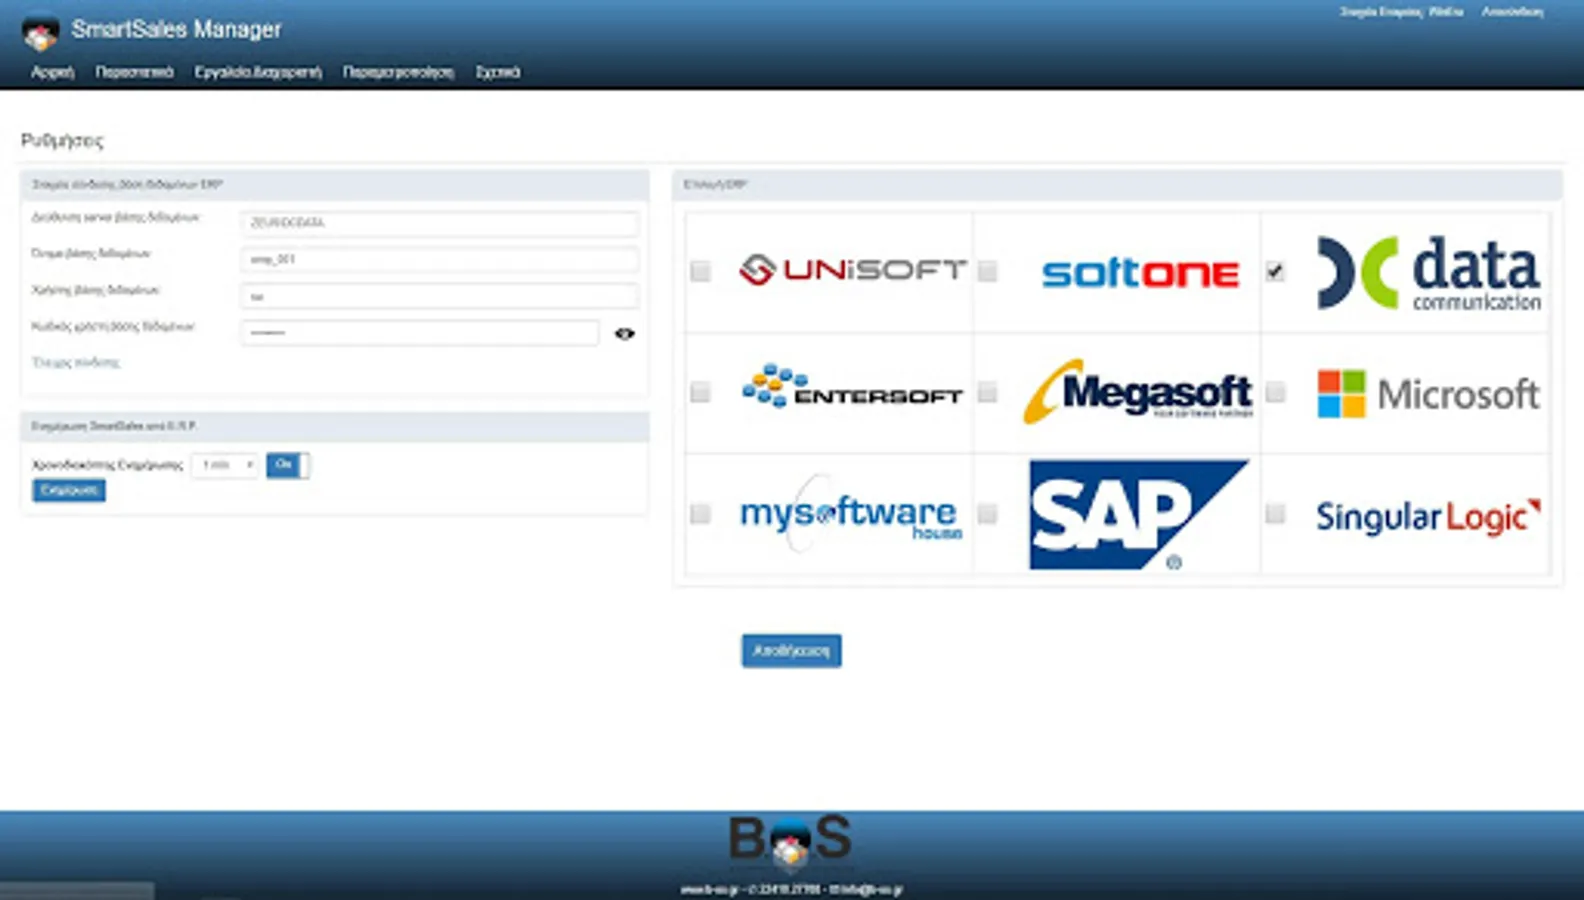1584x900 pixels.
Task: Tick the SoftOne checkbox
Action: coord(988,271)
